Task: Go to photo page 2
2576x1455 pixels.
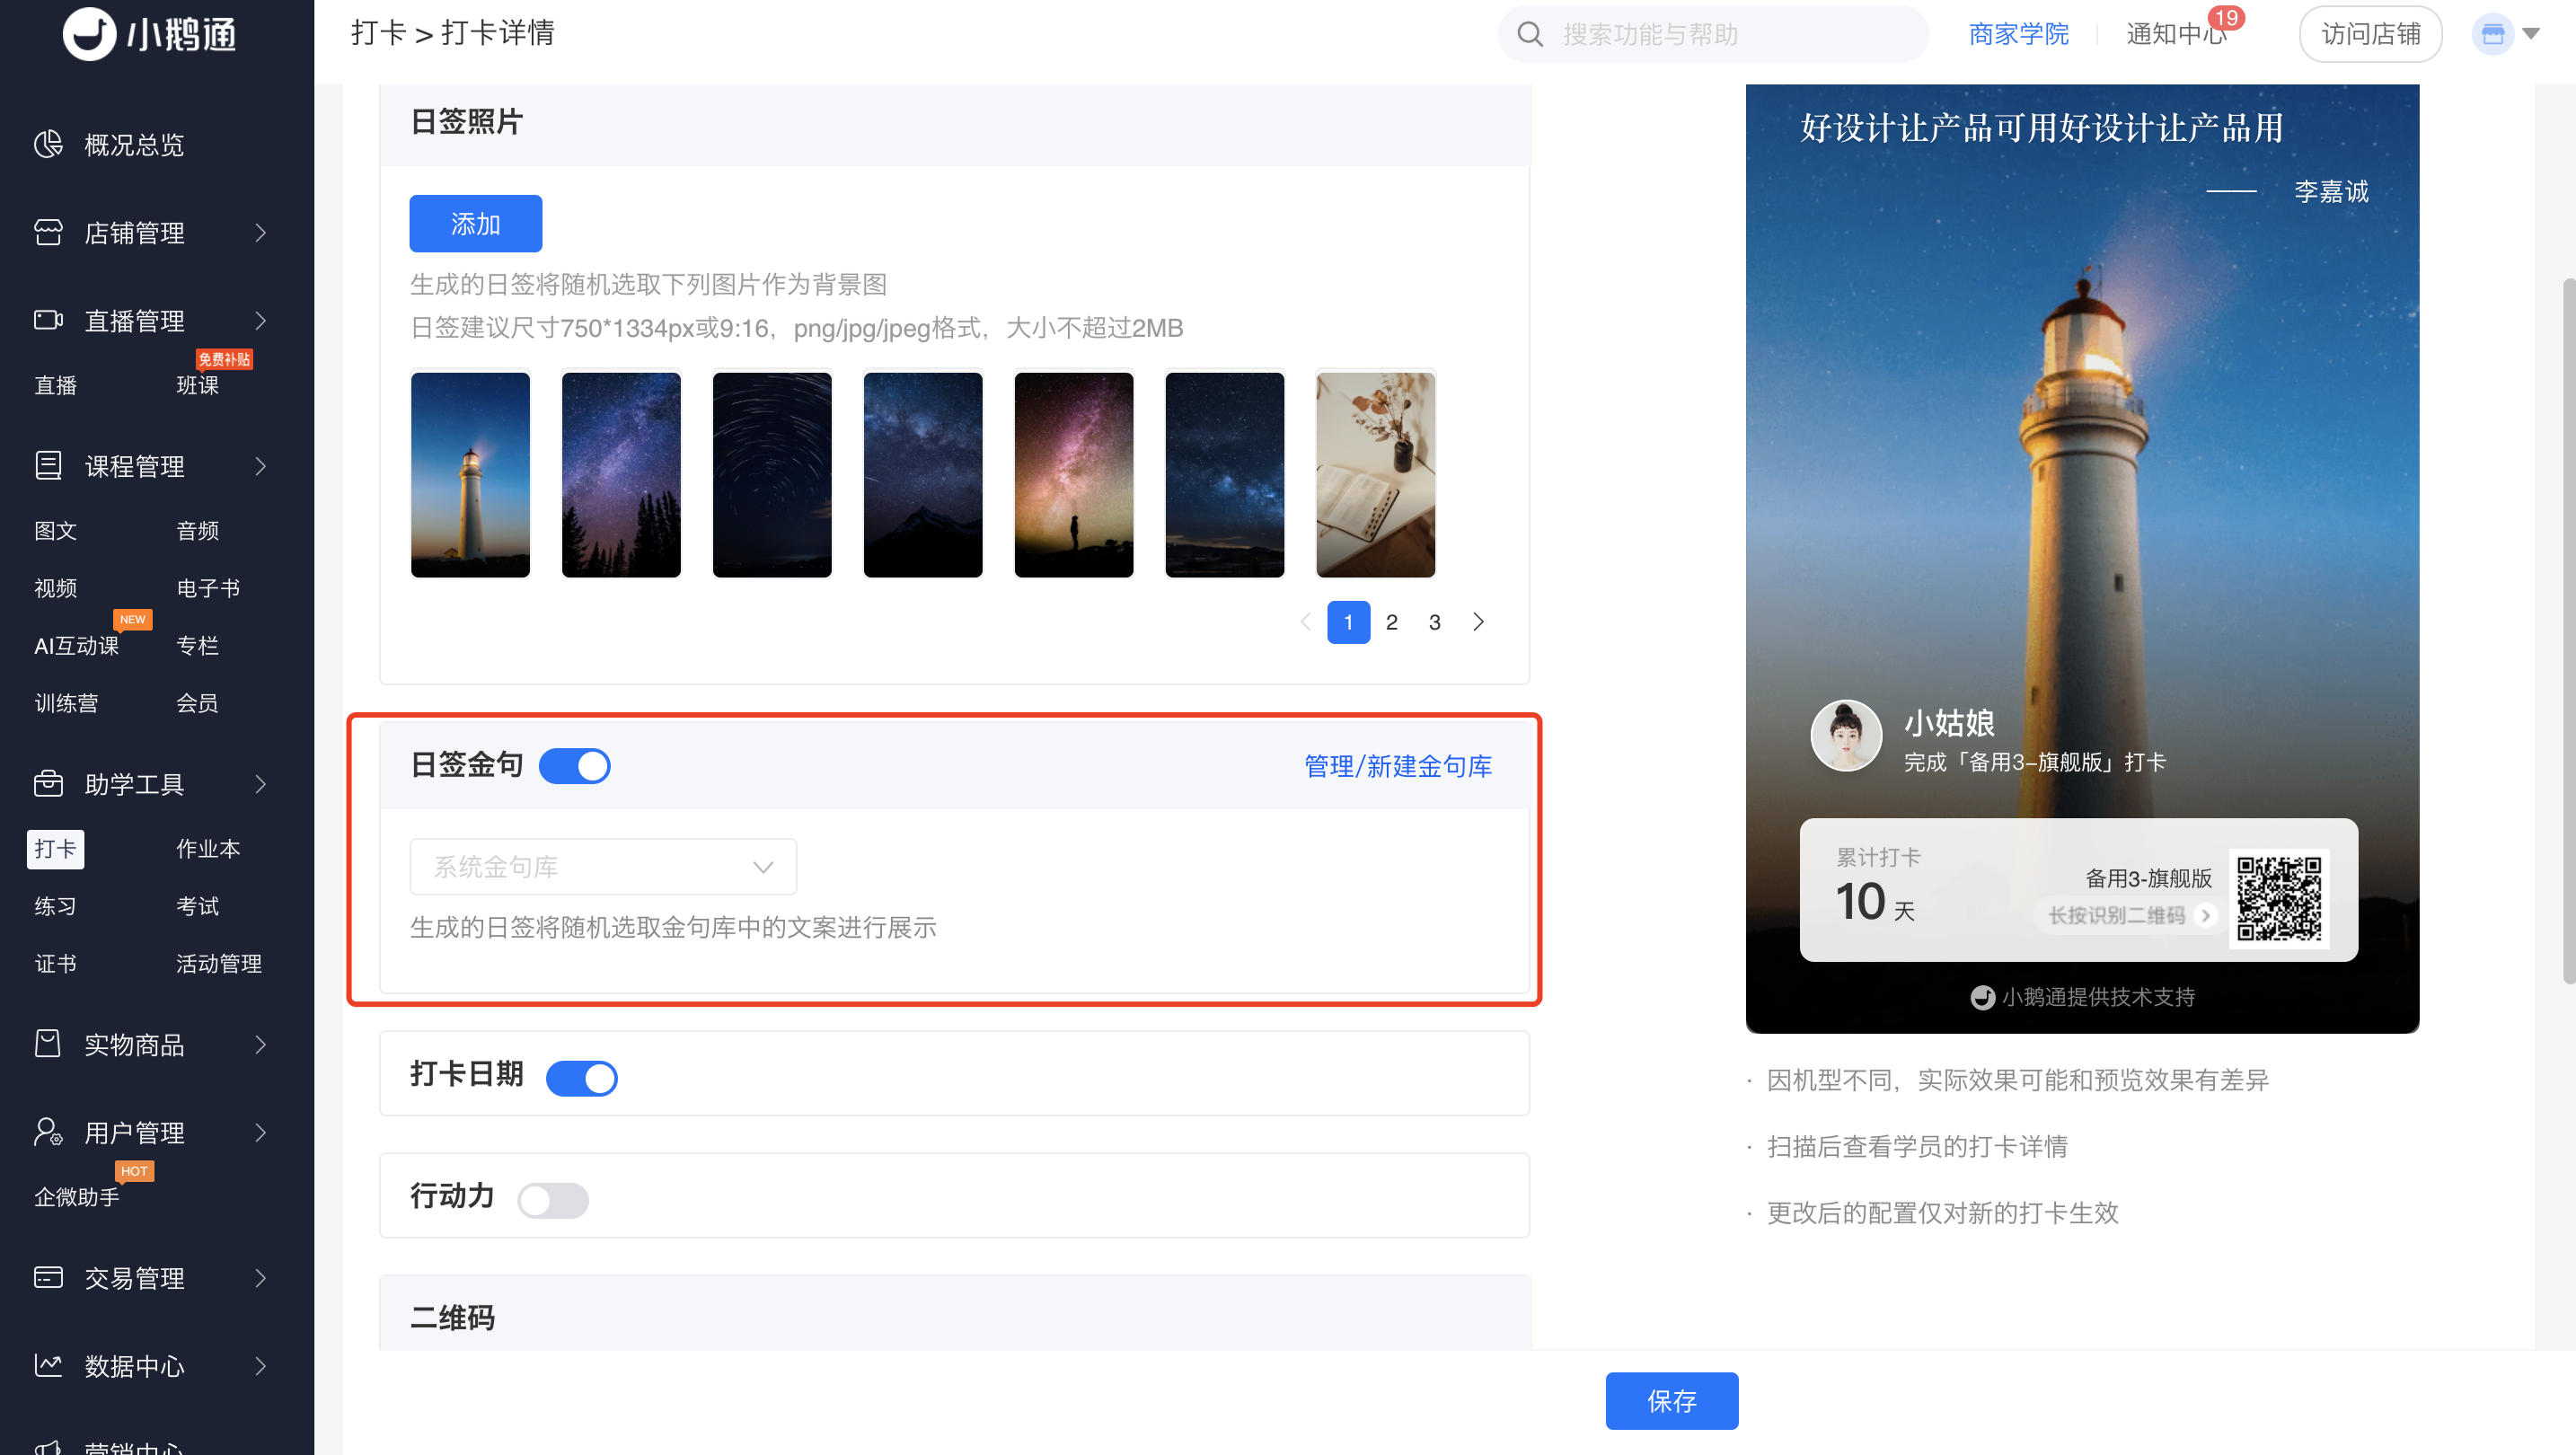Action: (x=1391, y=622)
